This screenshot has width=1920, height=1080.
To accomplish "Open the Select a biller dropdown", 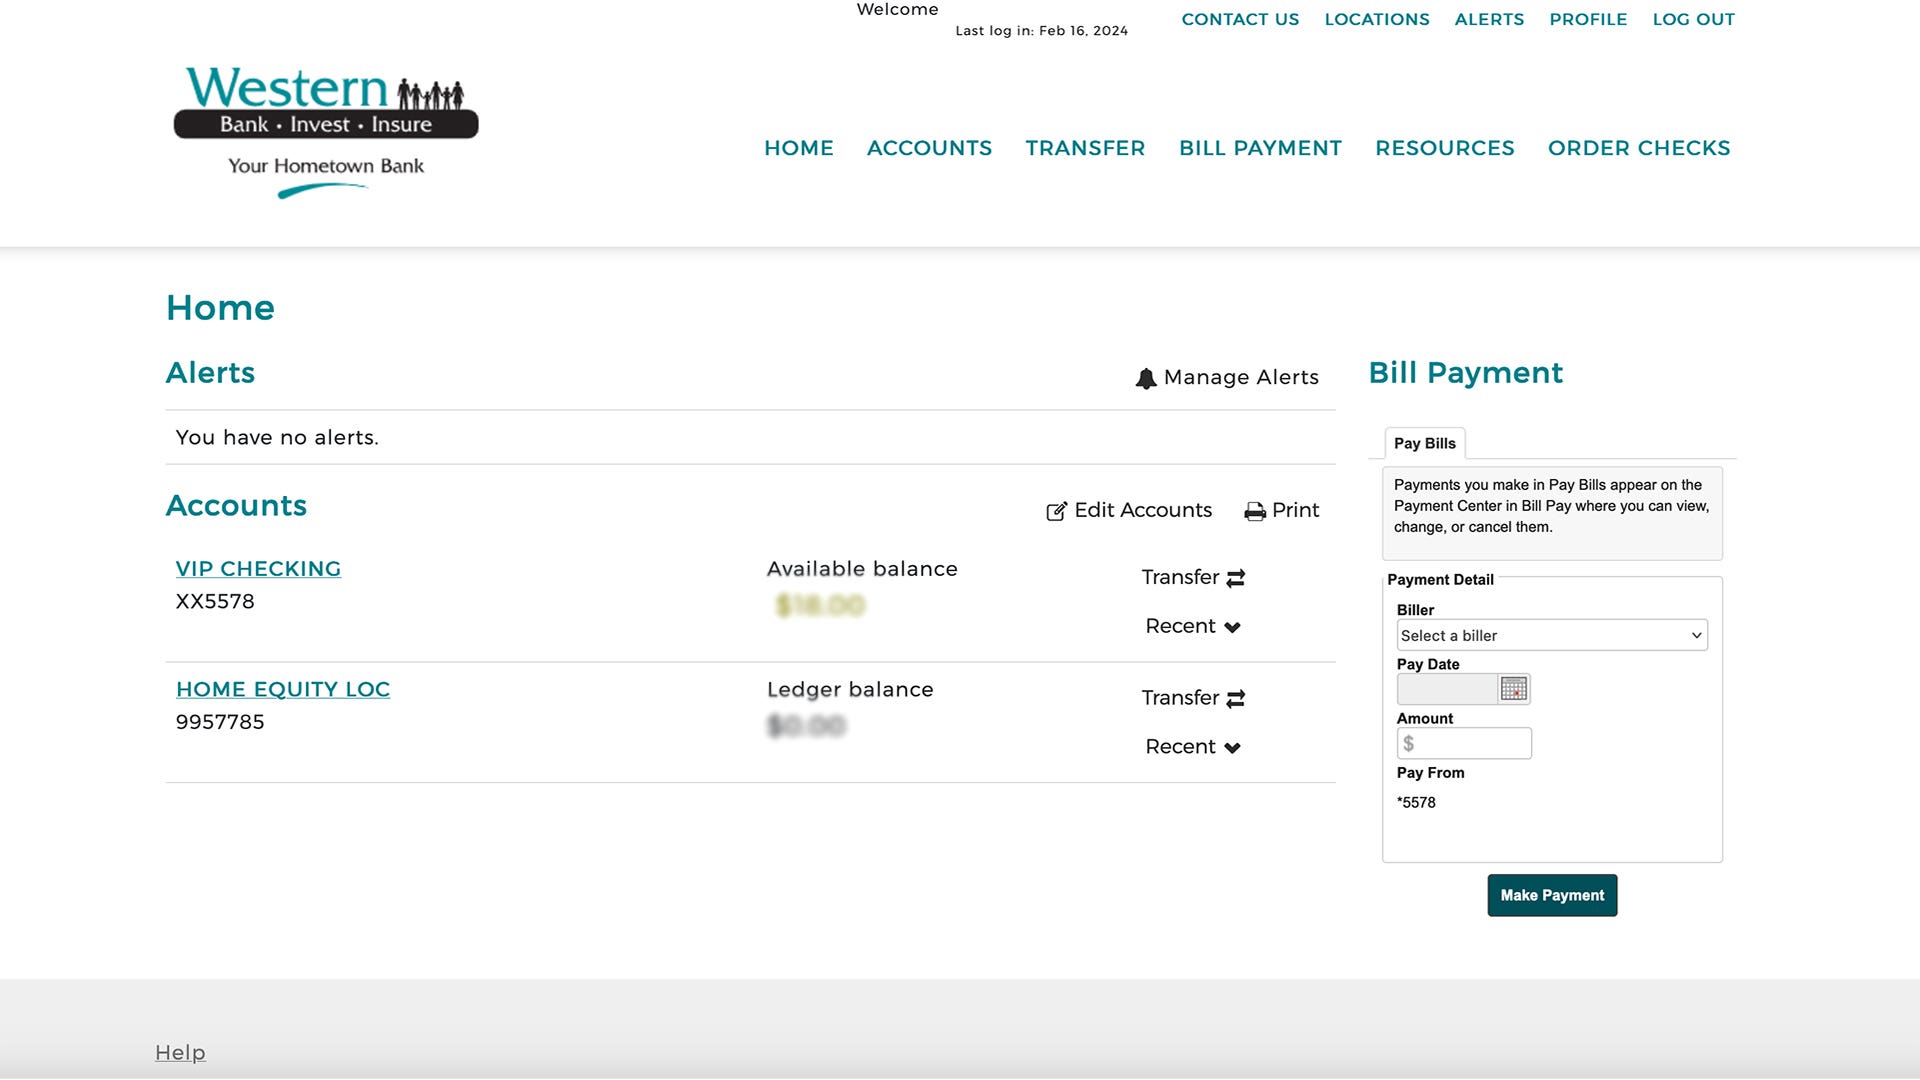I will [x=1551, y=636].
